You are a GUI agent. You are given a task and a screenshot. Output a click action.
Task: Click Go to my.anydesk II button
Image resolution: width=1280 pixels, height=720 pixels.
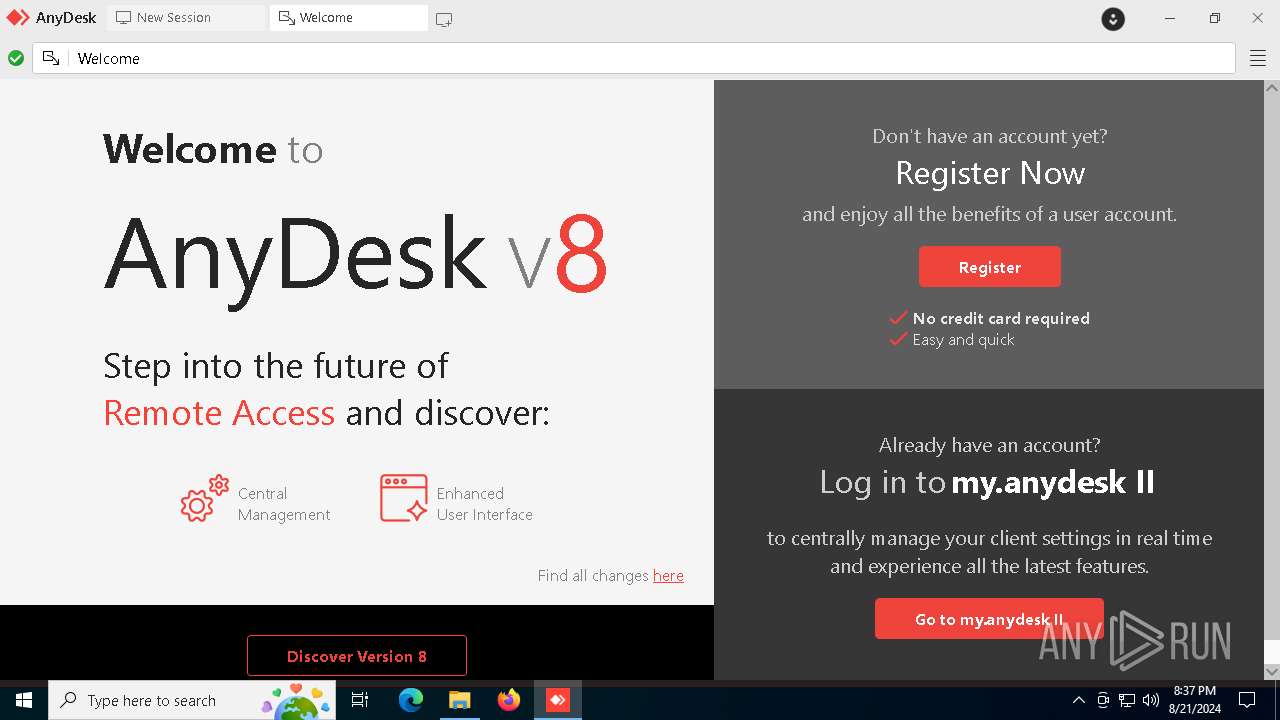[x=989, y=619]
